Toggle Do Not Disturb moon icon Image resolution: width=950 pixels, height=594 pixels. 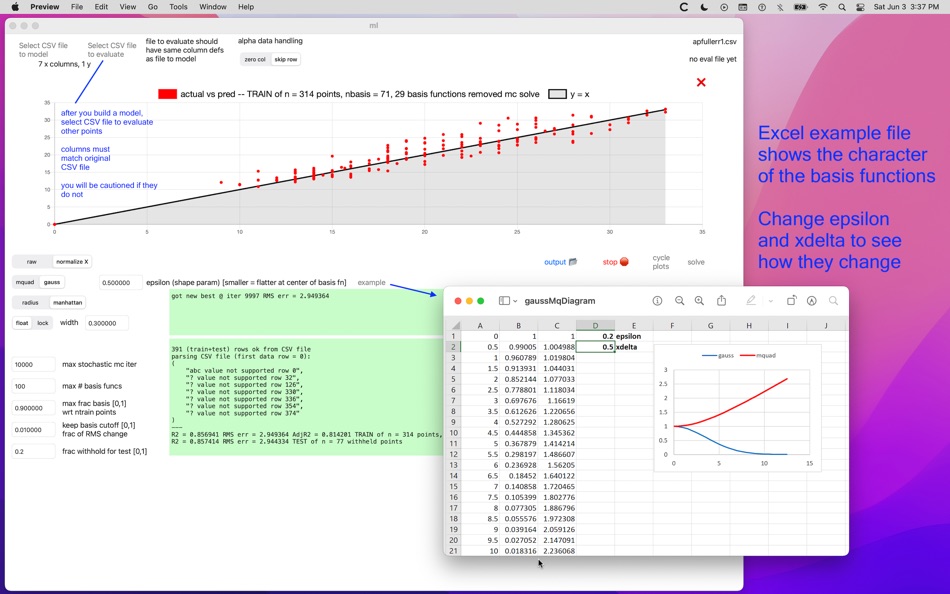tap(704, 7)
